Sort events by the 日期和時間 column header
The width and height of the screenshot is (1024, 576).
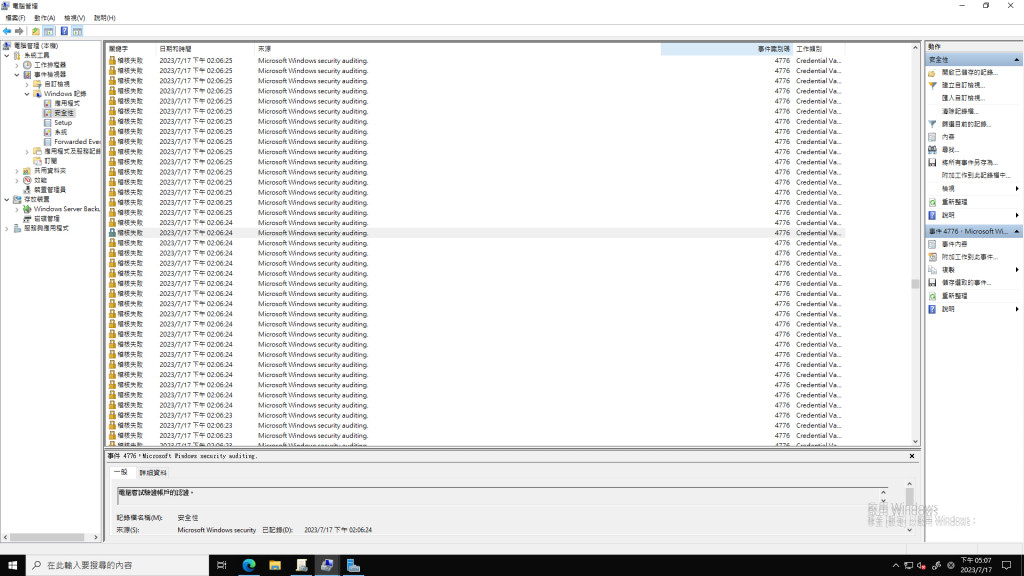[205, 49]
